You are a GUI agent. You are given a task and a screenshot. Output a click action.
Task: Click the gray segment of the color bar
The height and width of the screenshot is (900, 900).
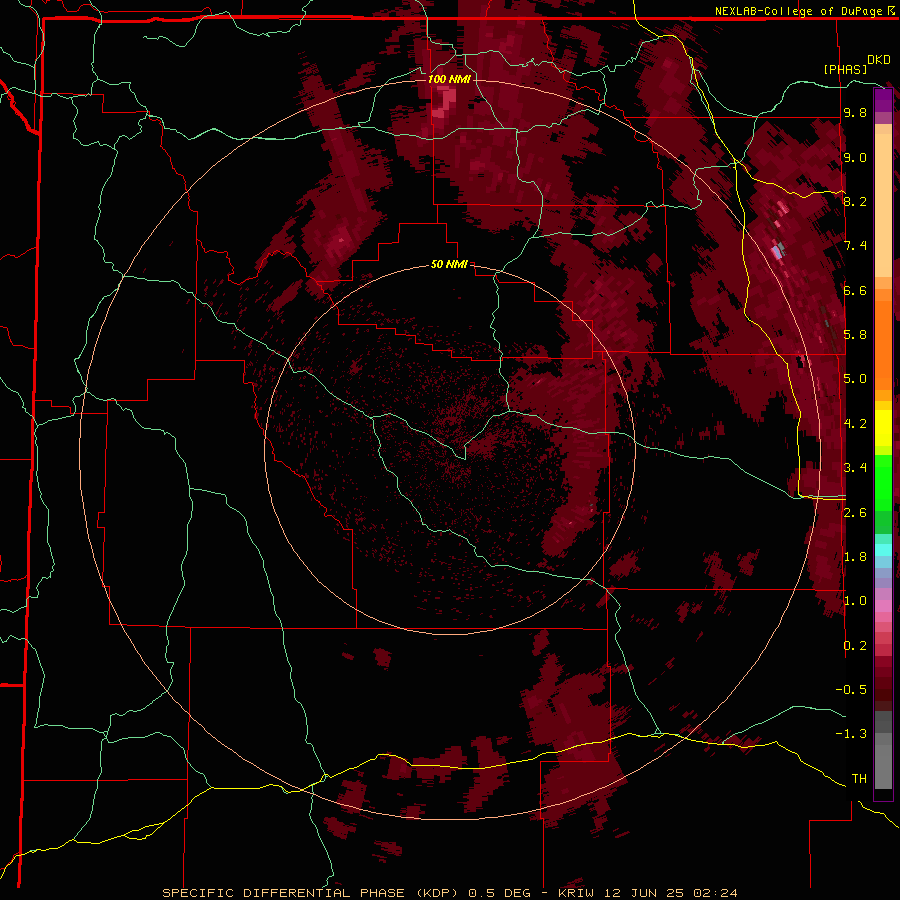[883, 749]
